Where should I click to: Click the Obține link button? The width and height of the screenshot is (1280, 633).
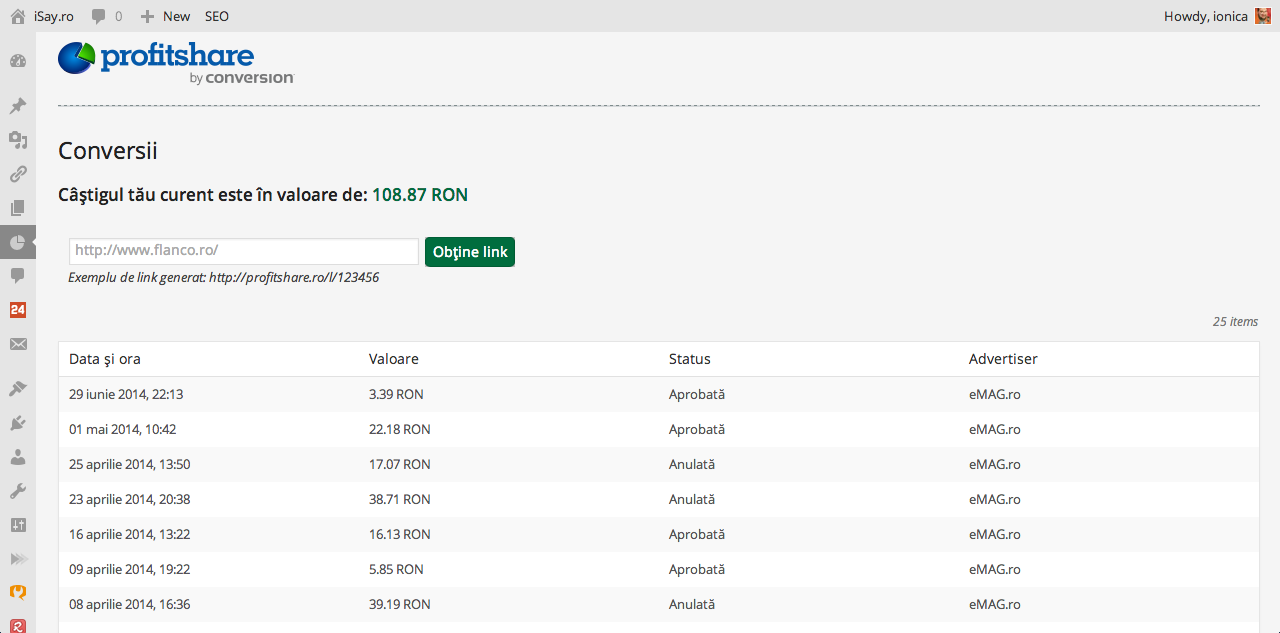click(x=470, y=252)
